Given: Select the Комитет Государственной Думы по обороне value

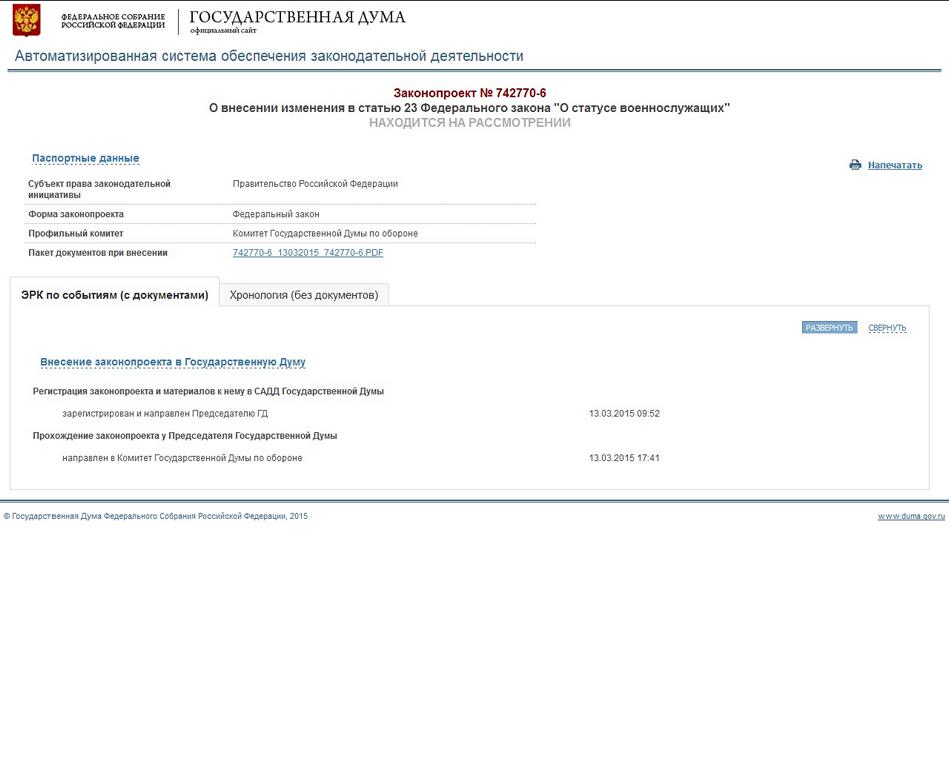Looking at the screenshot, I should click(x=325, y=233).
